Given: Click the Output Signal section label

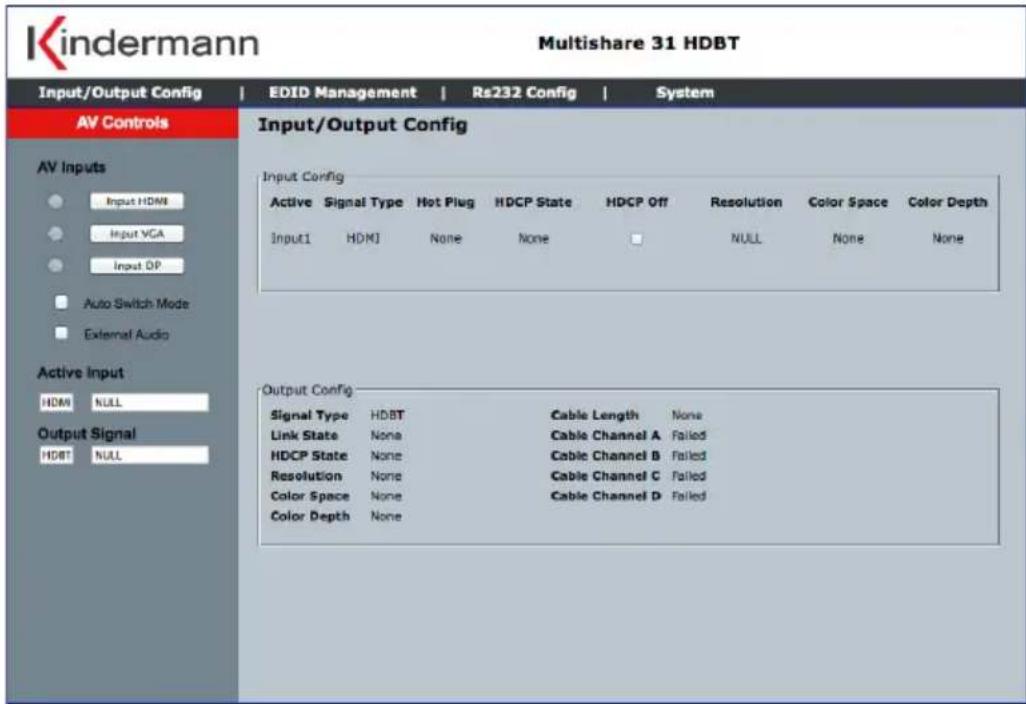Looking at the screenshot, I should click(x=86, y=434).
